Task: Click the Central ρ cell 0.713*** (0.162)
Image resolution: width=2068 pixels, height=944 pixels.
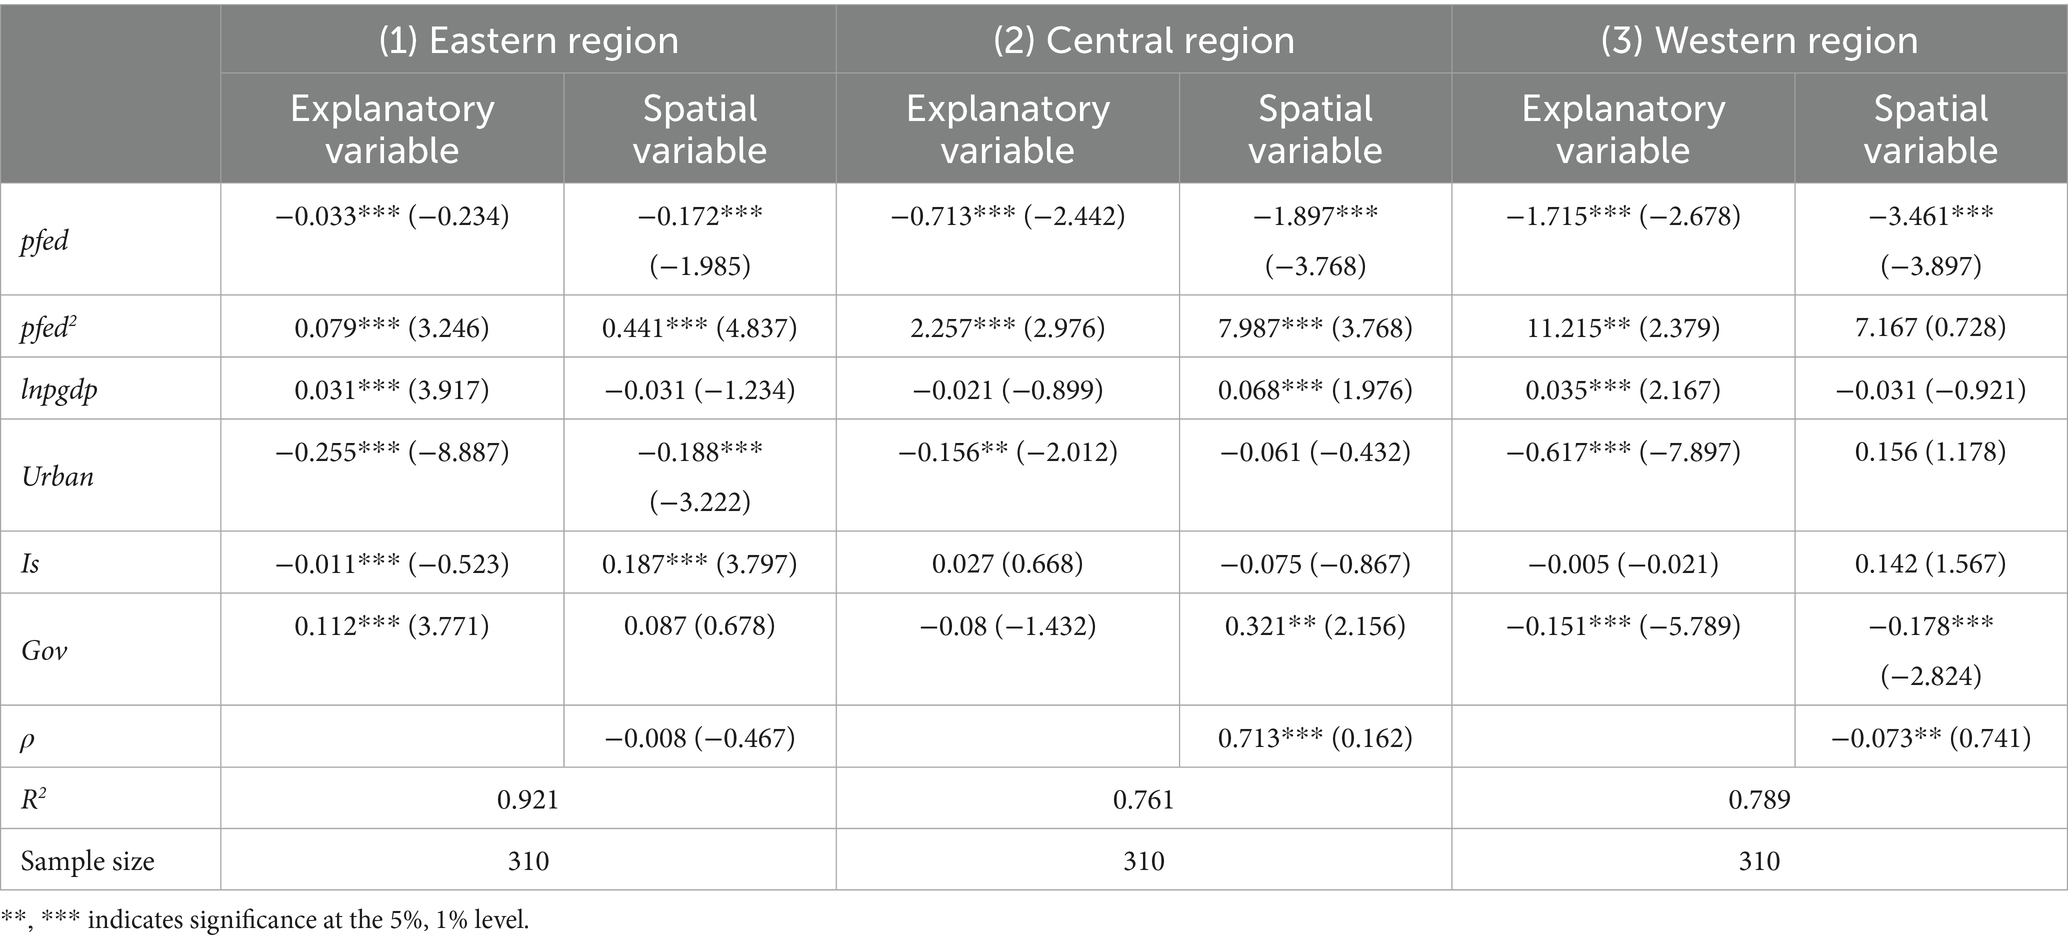Action: point(1315,738)
